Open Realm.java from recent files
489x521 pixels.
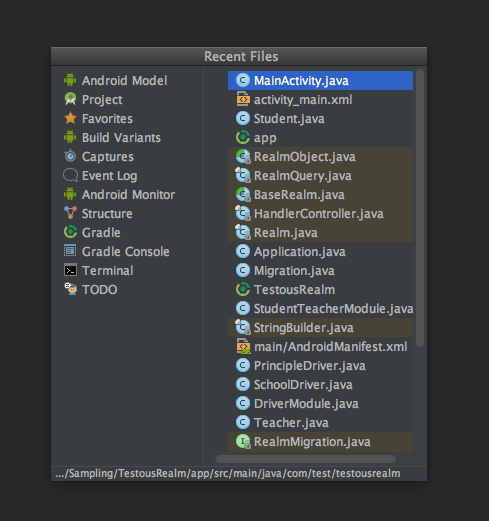[320, 232]
